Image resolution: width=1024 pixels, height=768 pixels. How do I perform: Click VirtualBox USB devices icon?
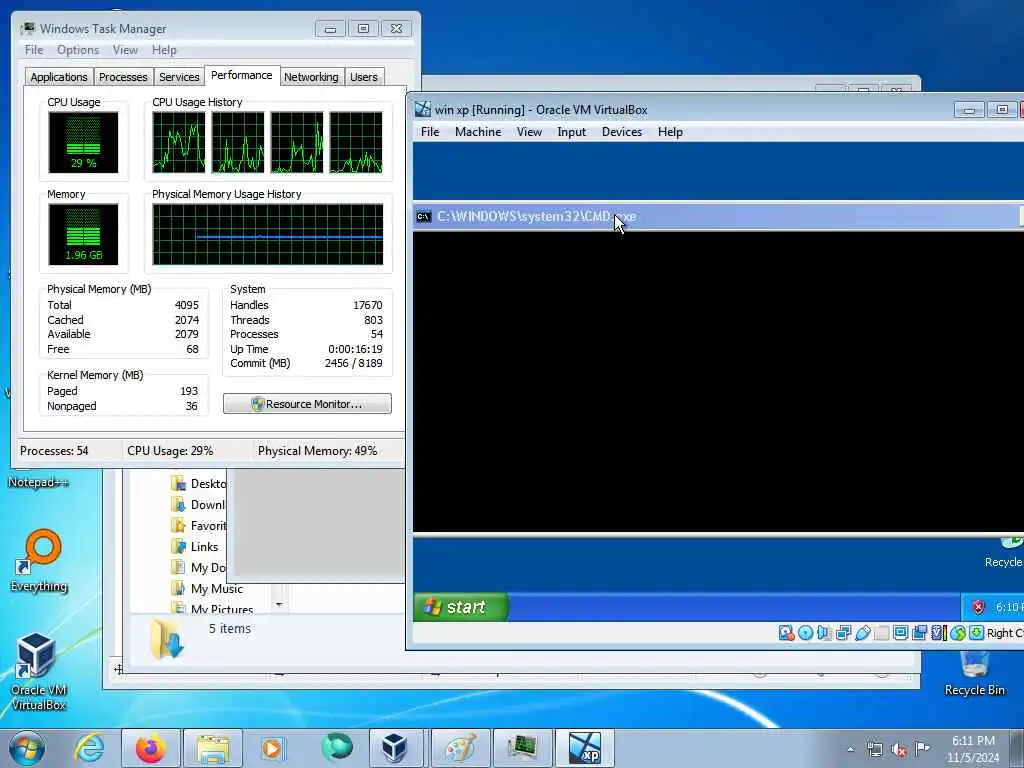tap(862, 632)
